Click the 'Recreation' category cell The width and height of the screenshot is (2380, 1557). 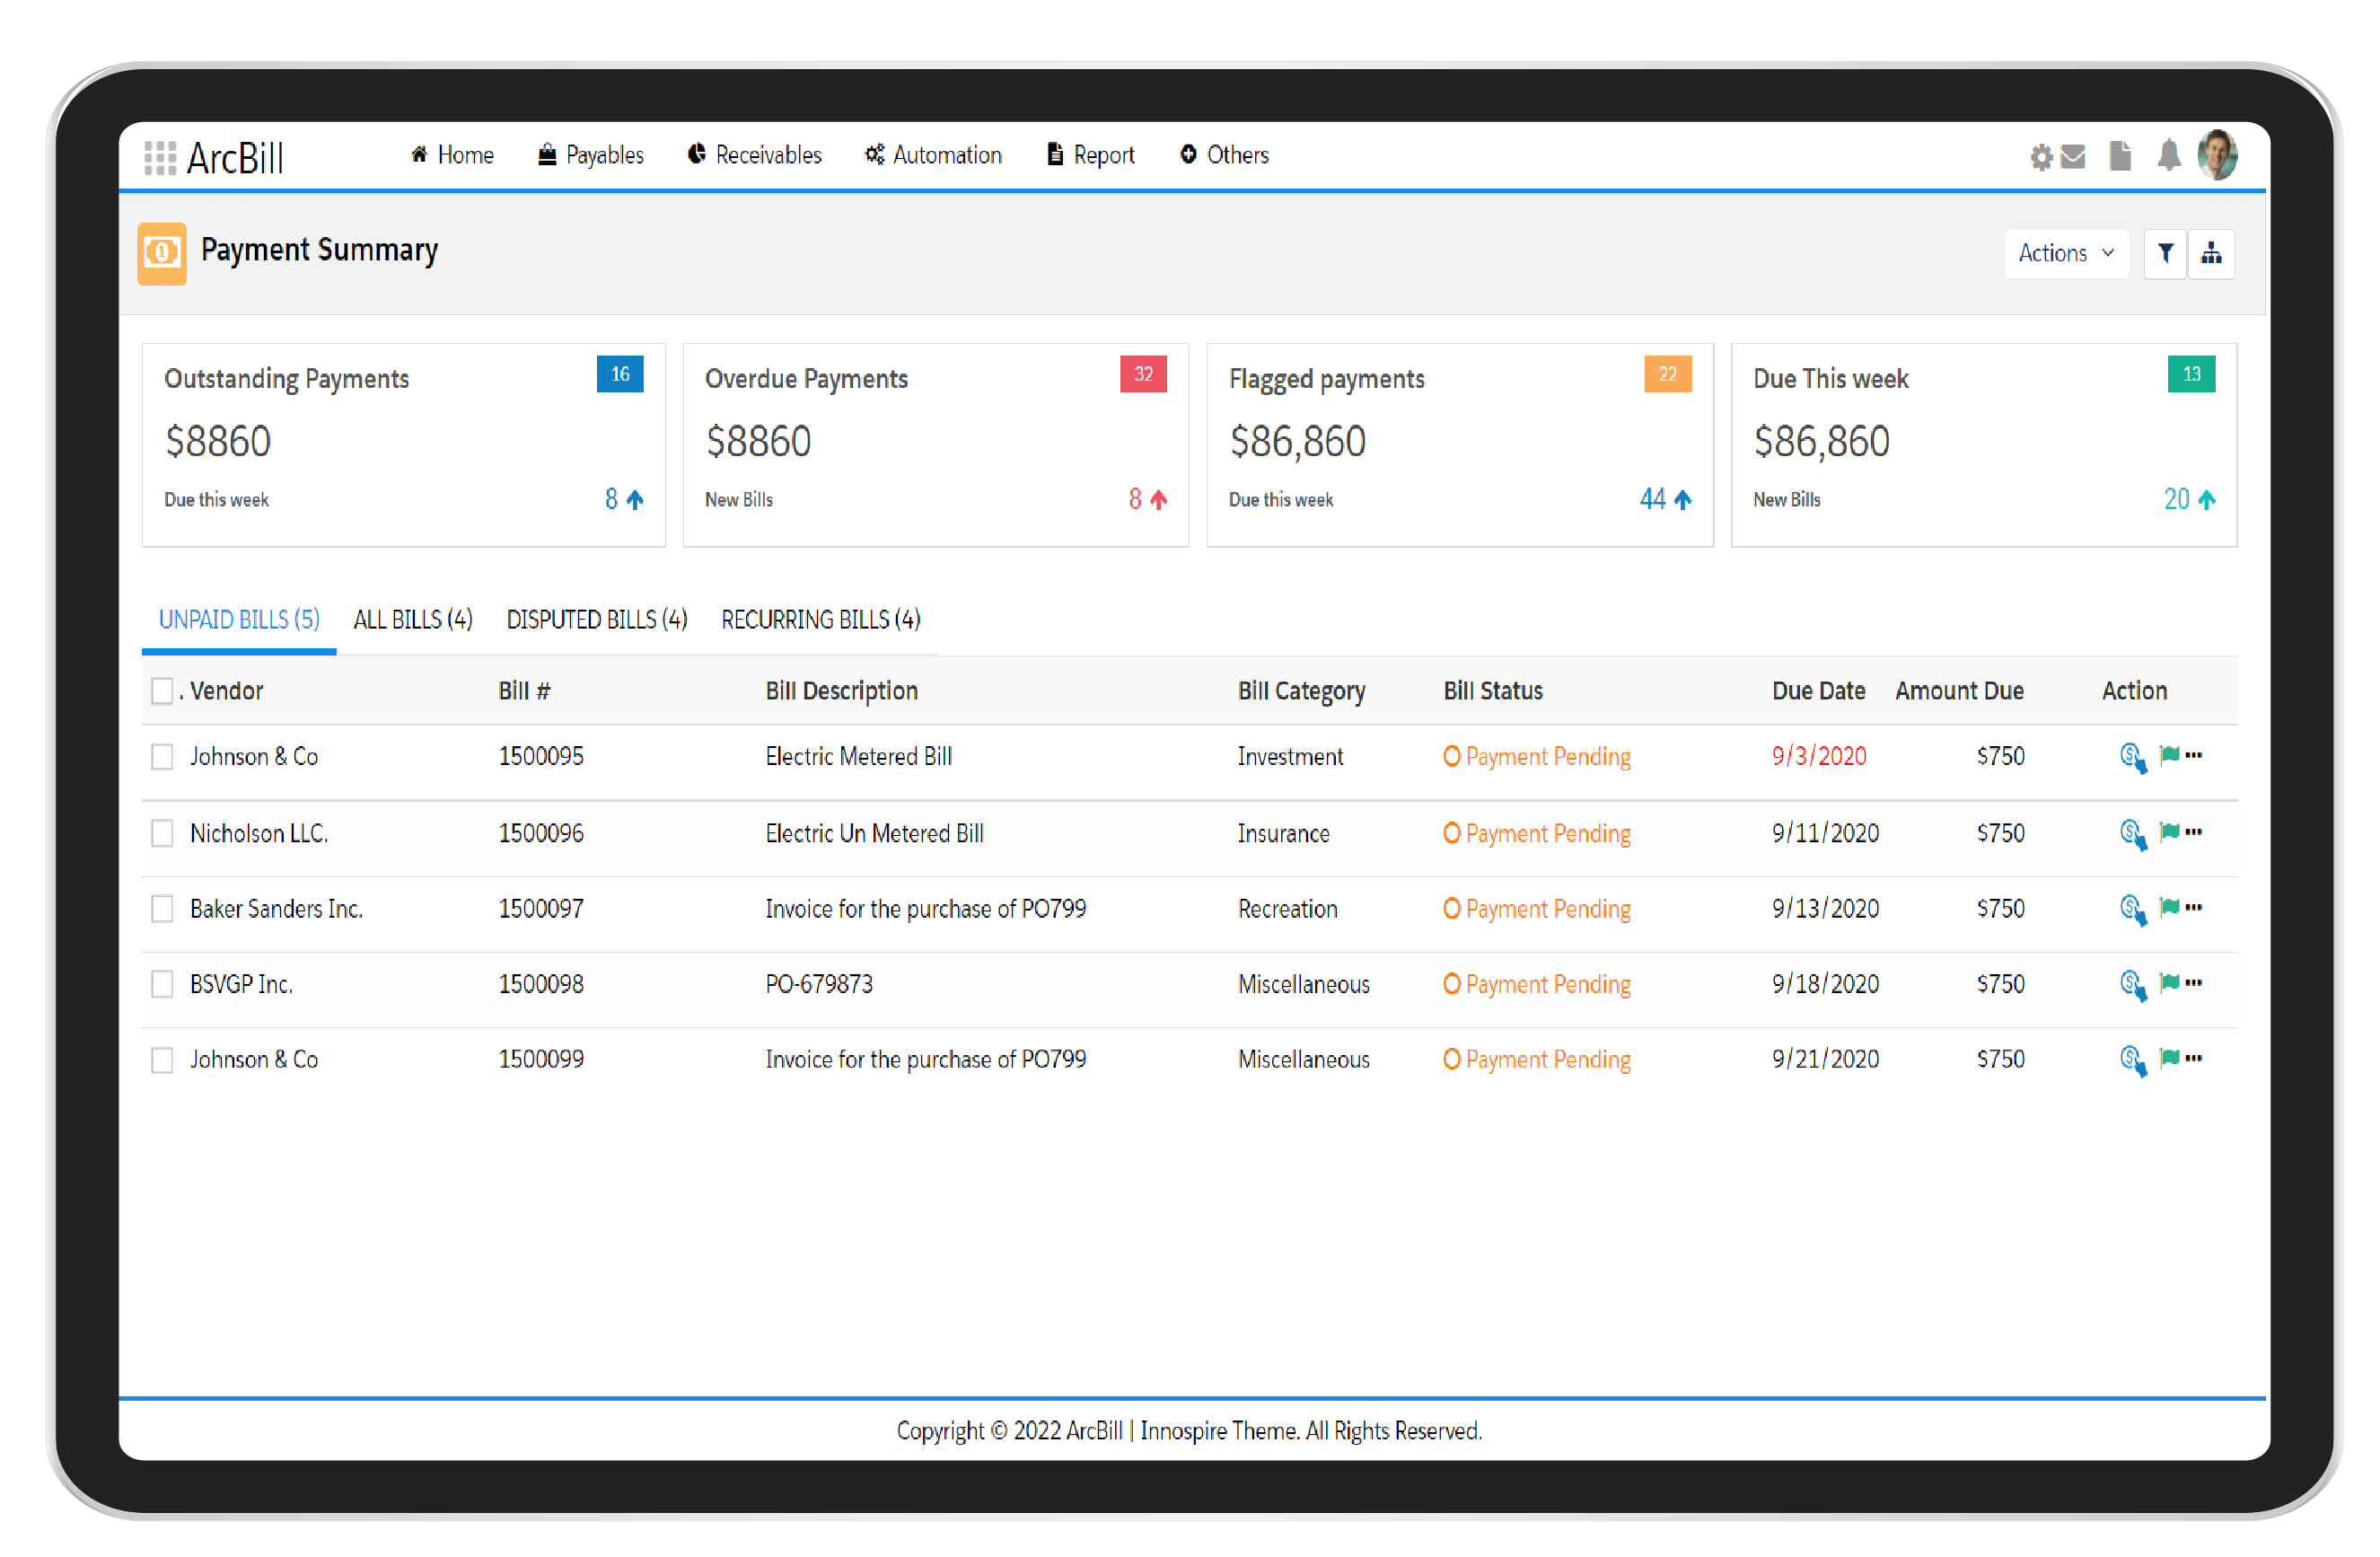coord(1287,909)
